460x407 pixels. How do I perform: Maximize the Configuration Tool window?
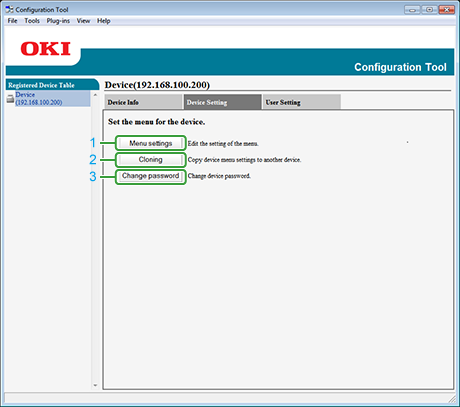pos(429,10)
